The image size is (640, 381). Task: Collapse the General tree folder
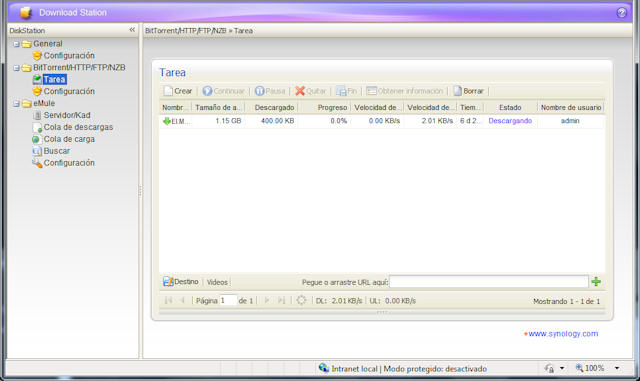tap(16, 44)
